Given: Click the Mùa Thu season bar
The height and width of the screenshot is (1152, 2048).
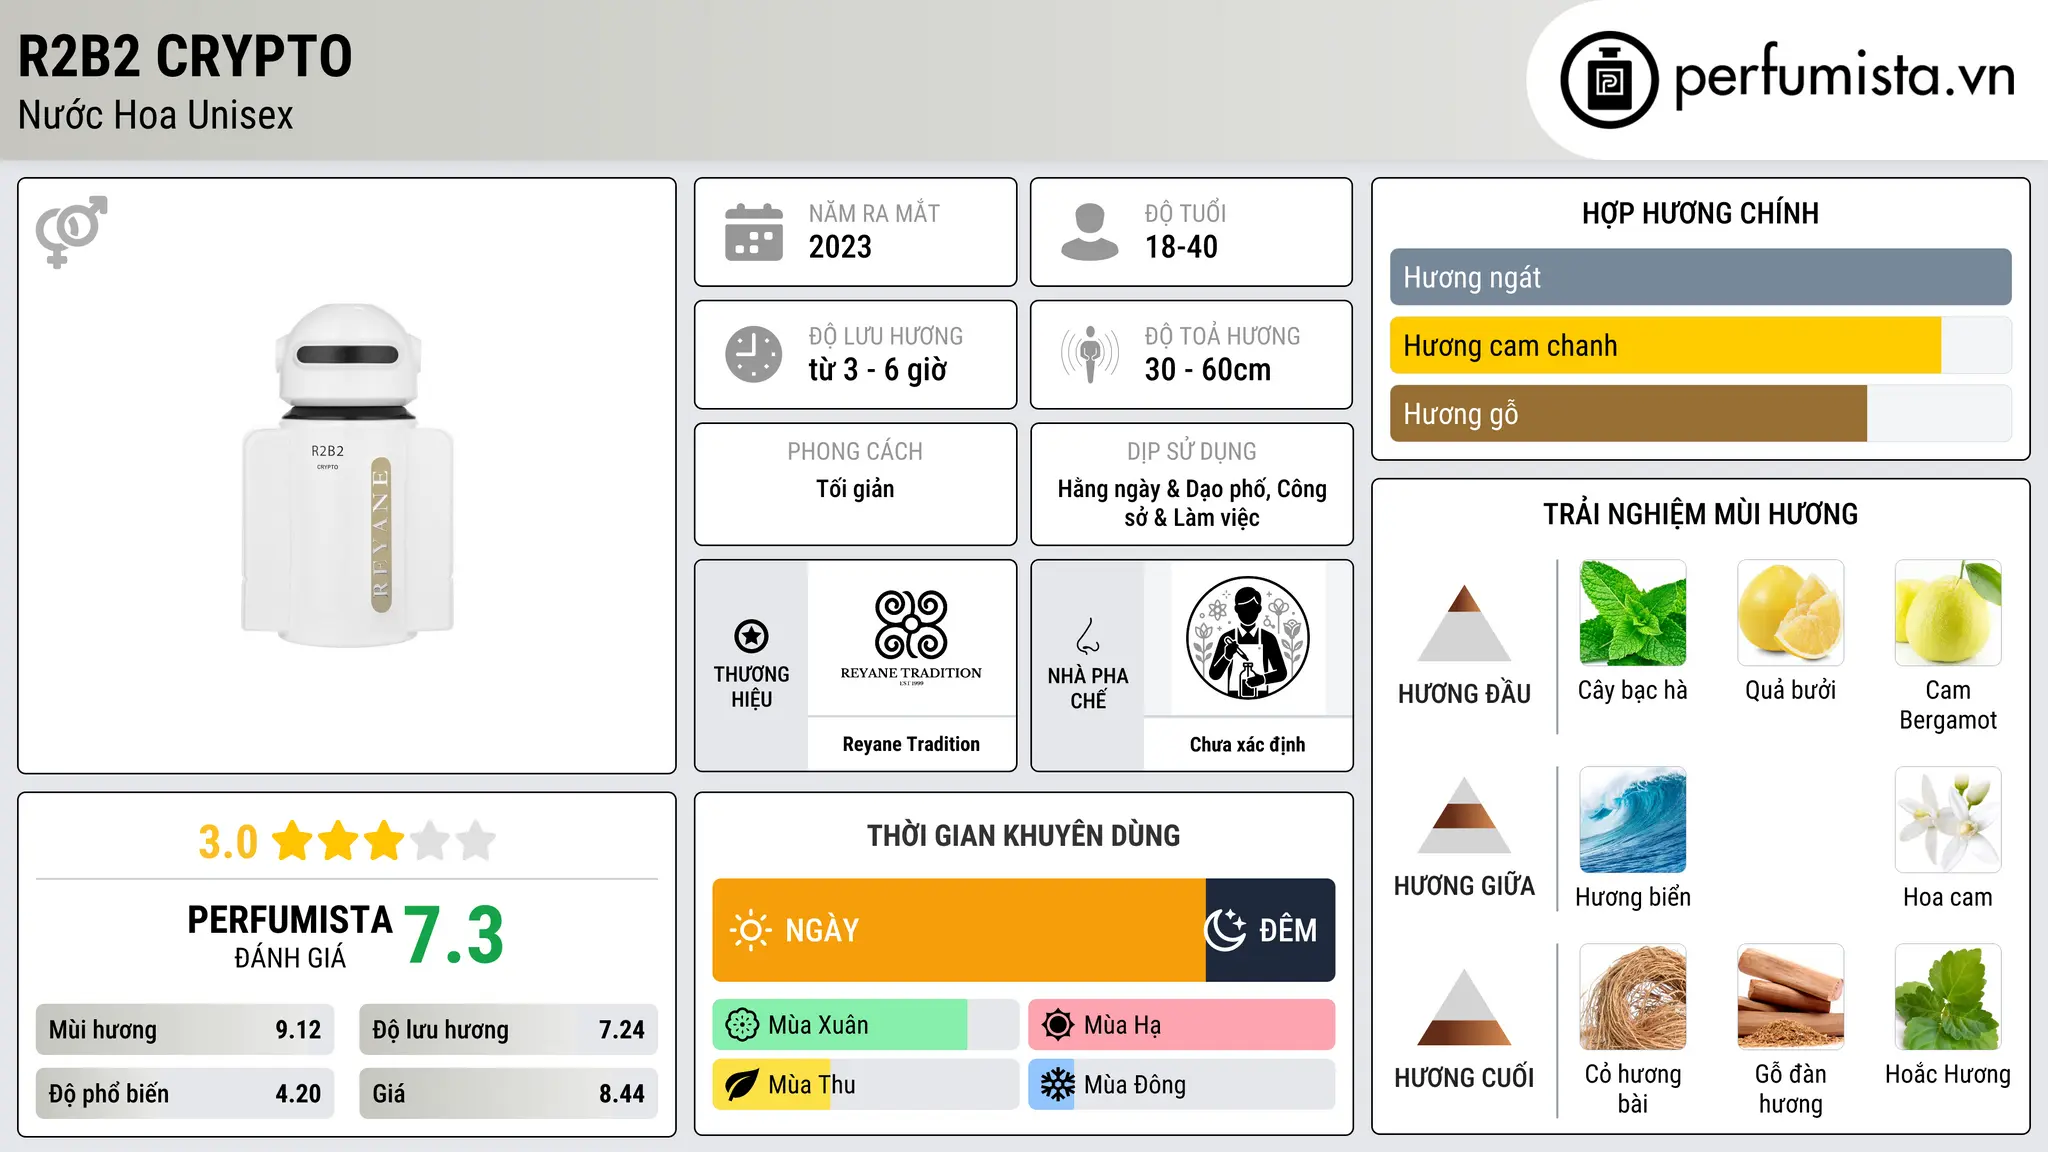Looking at the screenshot, I should (866, 1085).
